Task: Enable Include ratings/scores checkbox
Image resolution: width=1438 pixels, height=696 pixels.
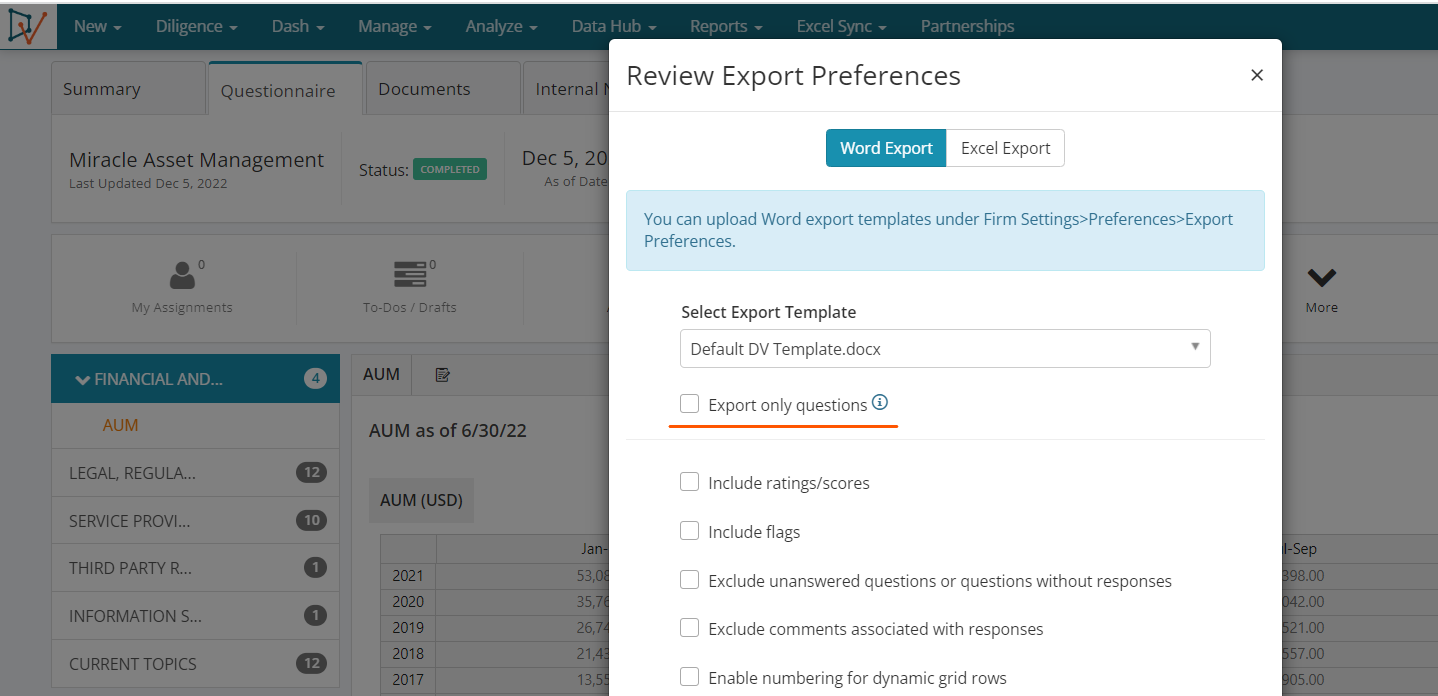Action: [689, 481]
